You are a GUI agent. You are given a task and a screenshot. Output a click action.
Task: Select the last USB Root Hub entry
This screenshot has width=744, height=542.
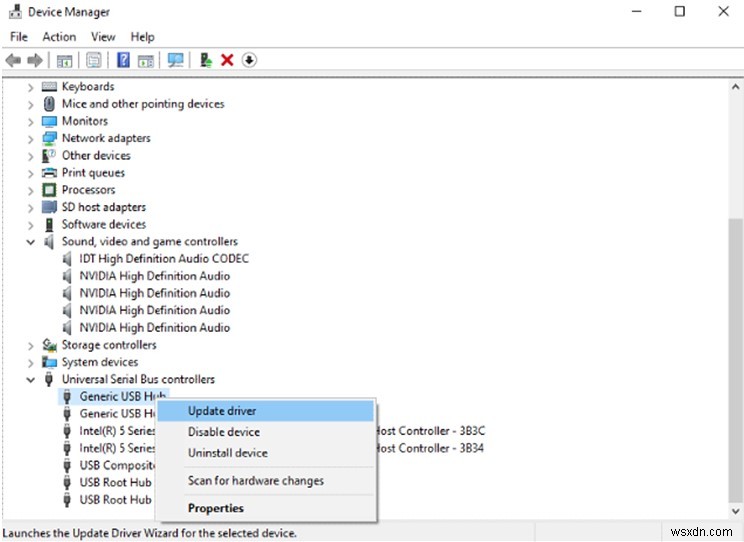point(115,500)
